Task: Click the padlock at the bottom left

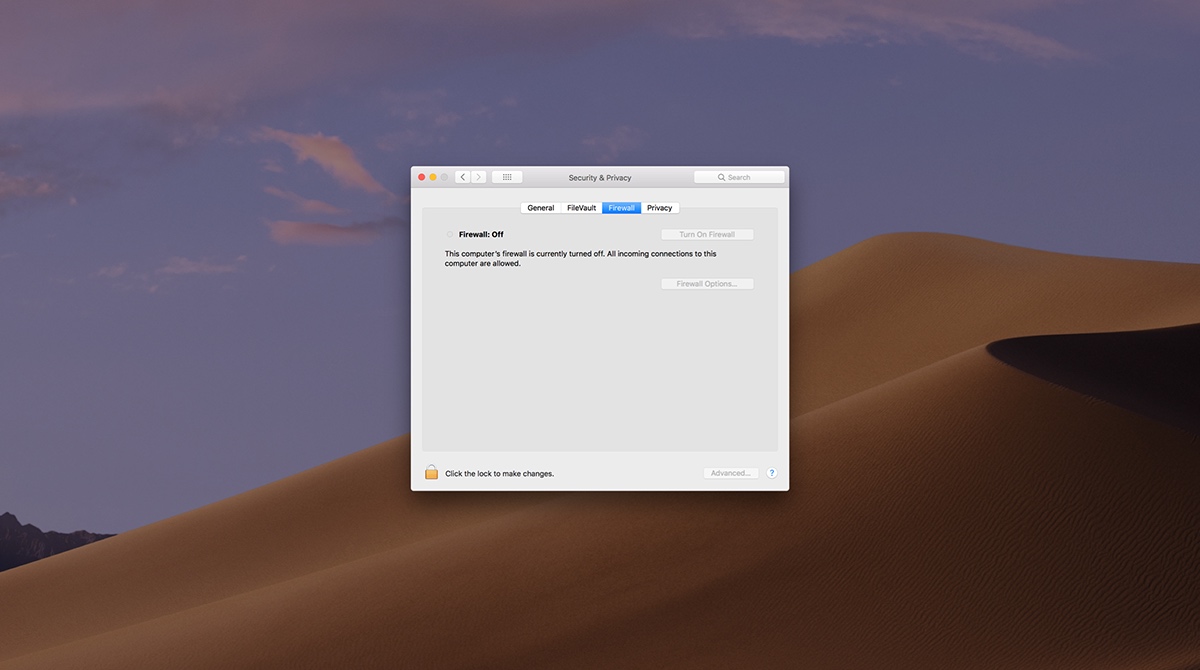Action: 431,471
